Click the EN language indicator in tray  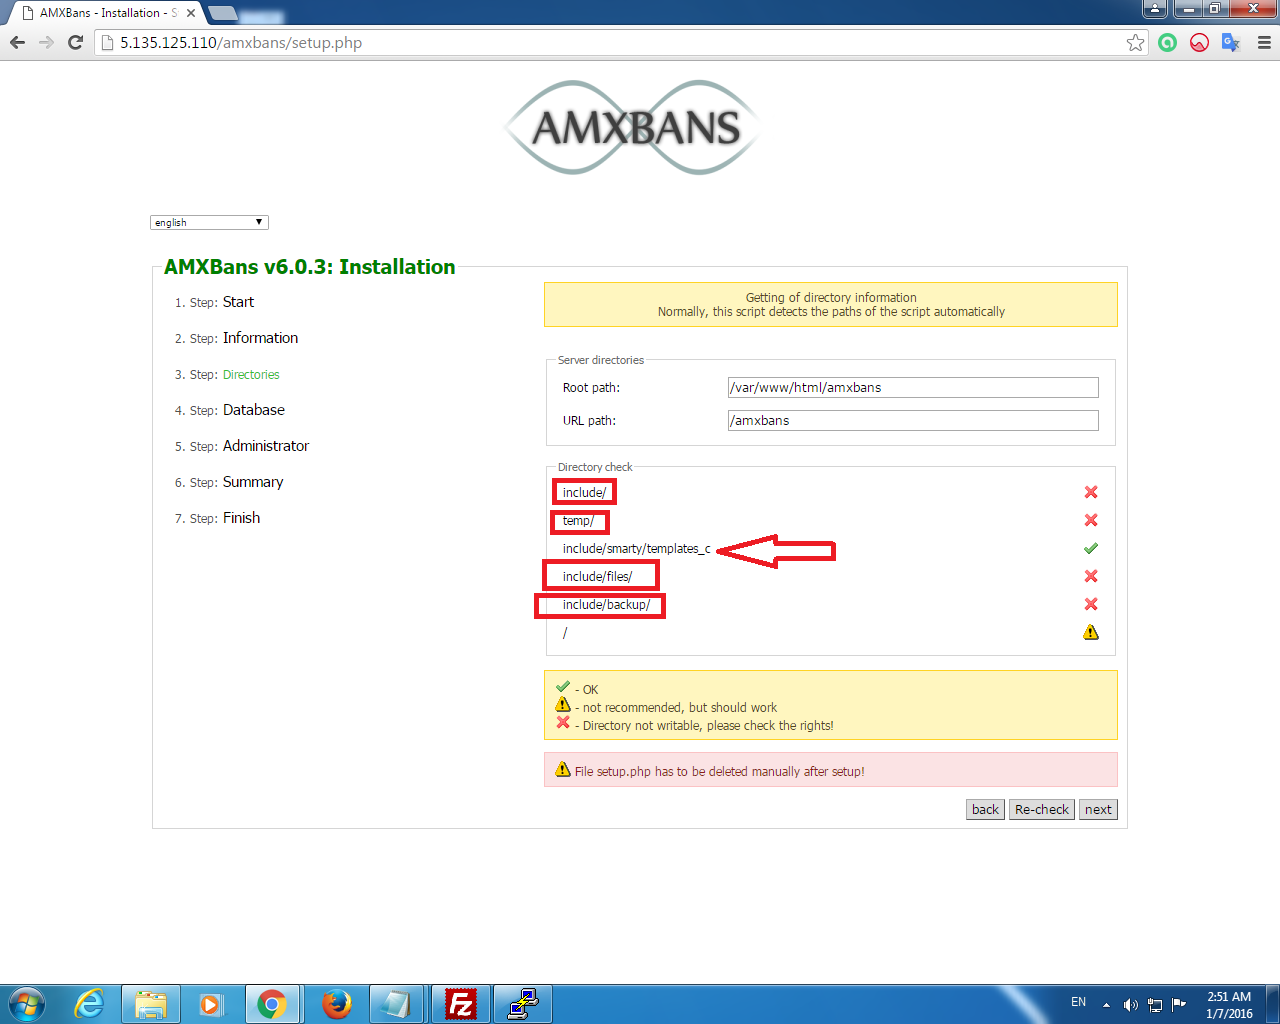[1078, 1002]
